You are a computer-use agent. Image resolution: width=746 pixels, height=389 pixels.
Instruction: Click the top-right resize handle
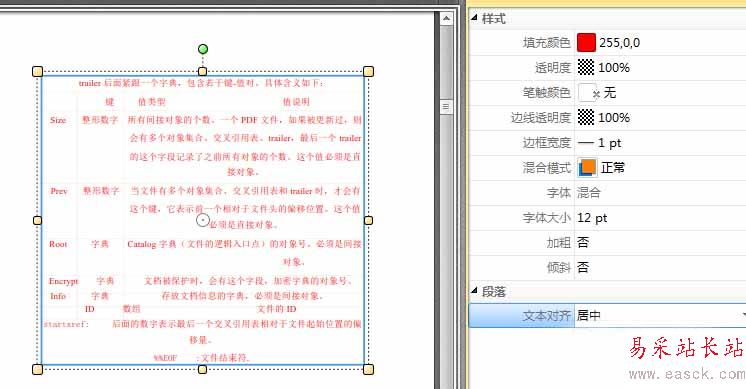click(368, 72)
